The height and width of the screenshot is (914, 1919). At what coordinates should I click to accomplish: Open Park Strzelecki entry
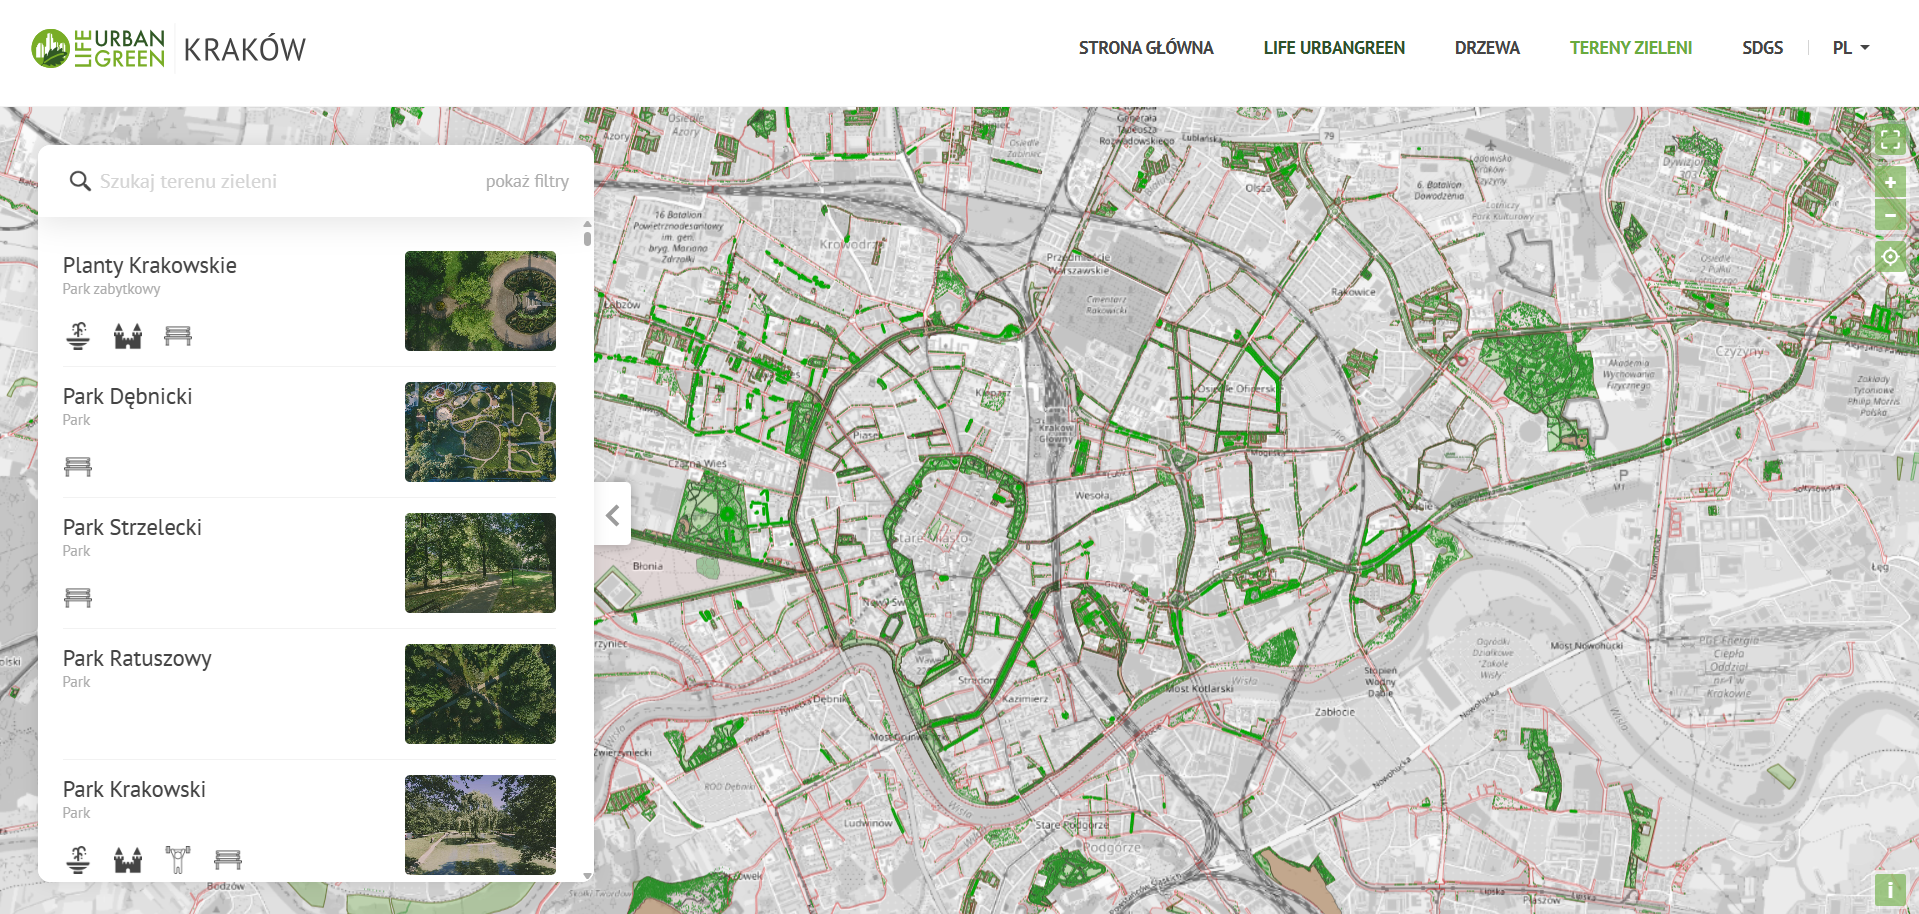click(132, 528)
